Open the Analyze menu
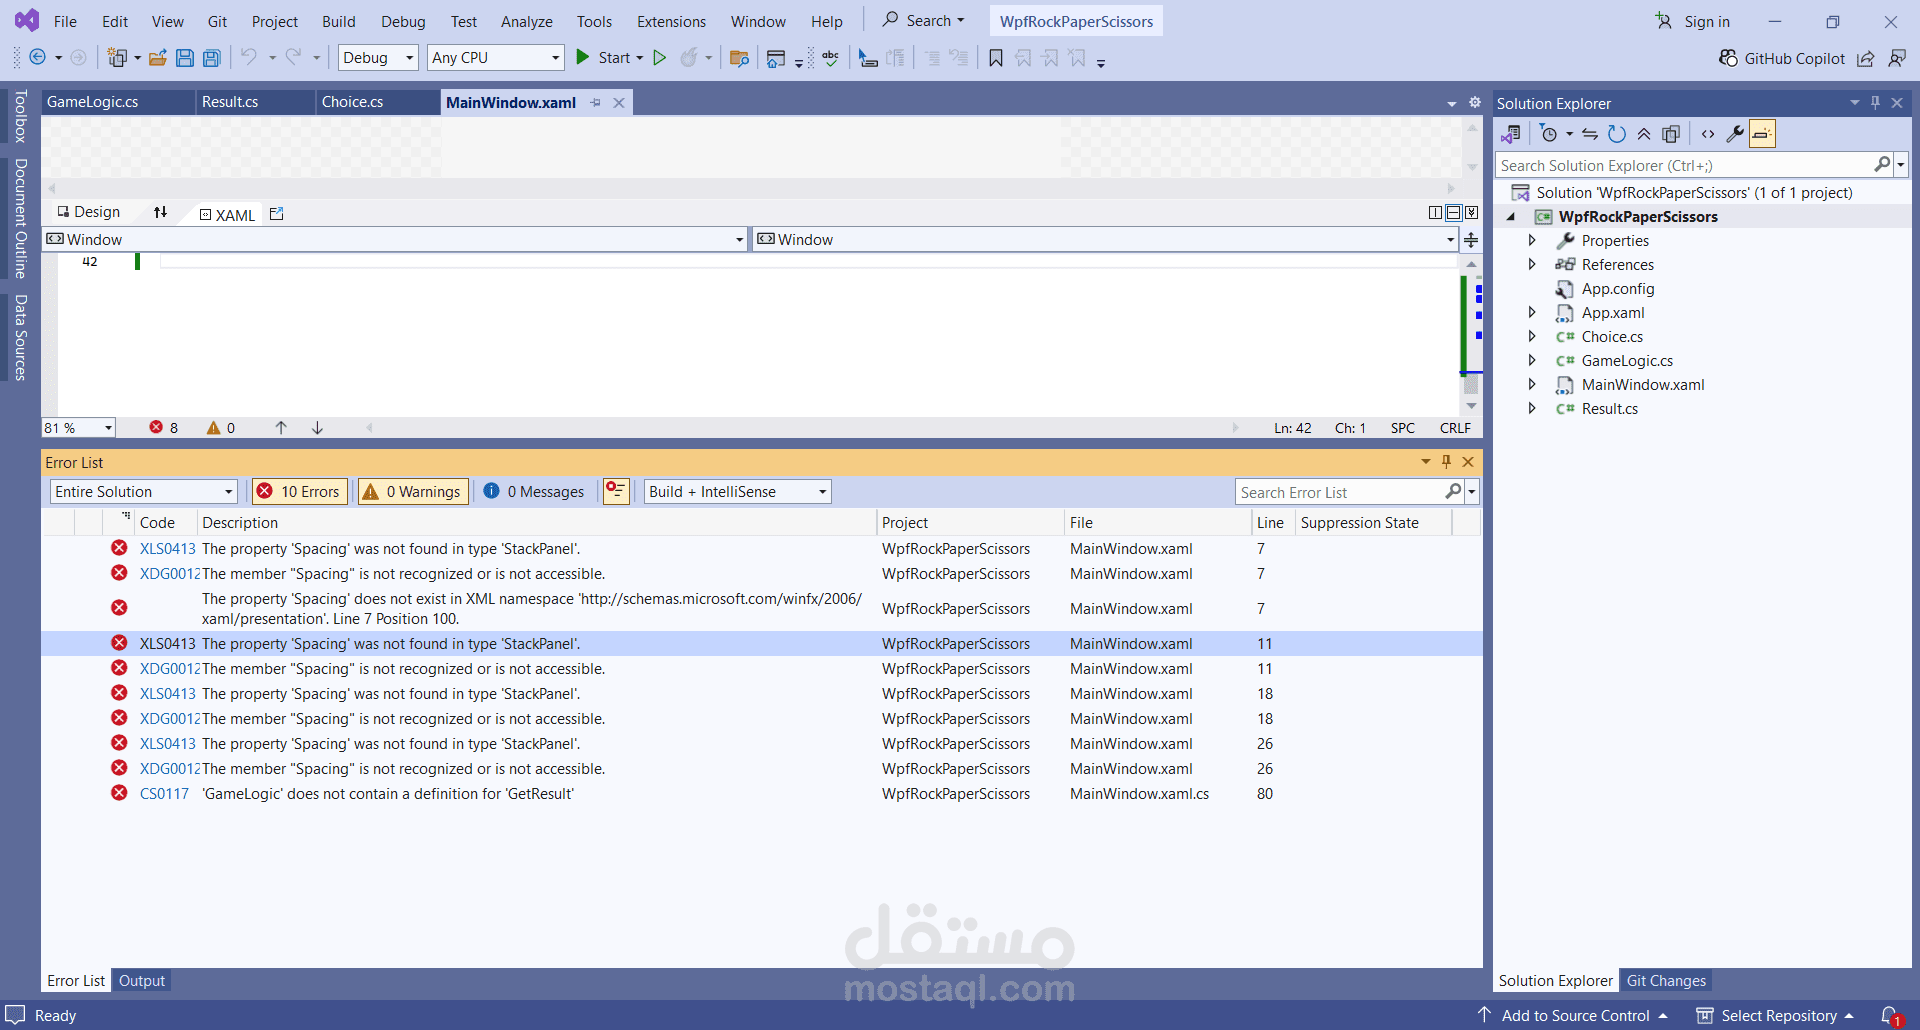This screenshot has height=1030, width=1920. tap(527, 21)
